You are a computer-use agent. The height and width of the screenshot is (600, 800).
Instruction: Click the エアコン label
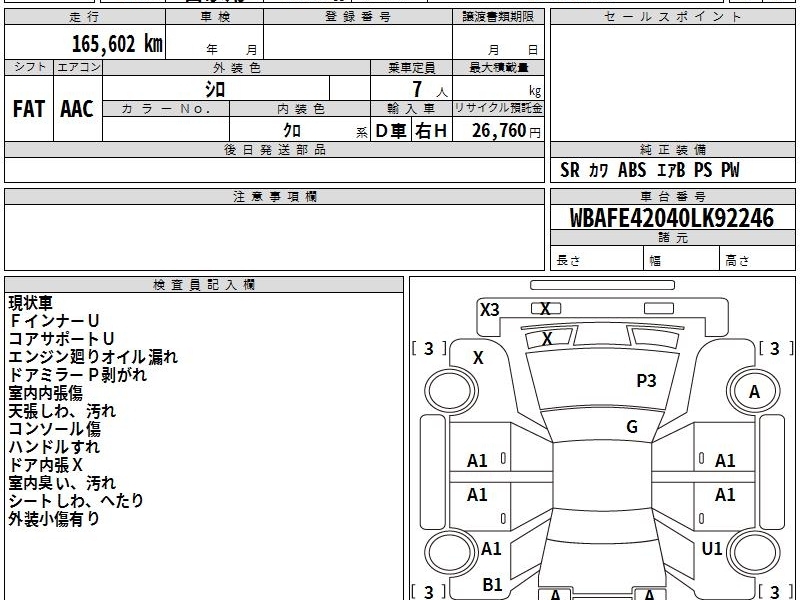[78, 67]
